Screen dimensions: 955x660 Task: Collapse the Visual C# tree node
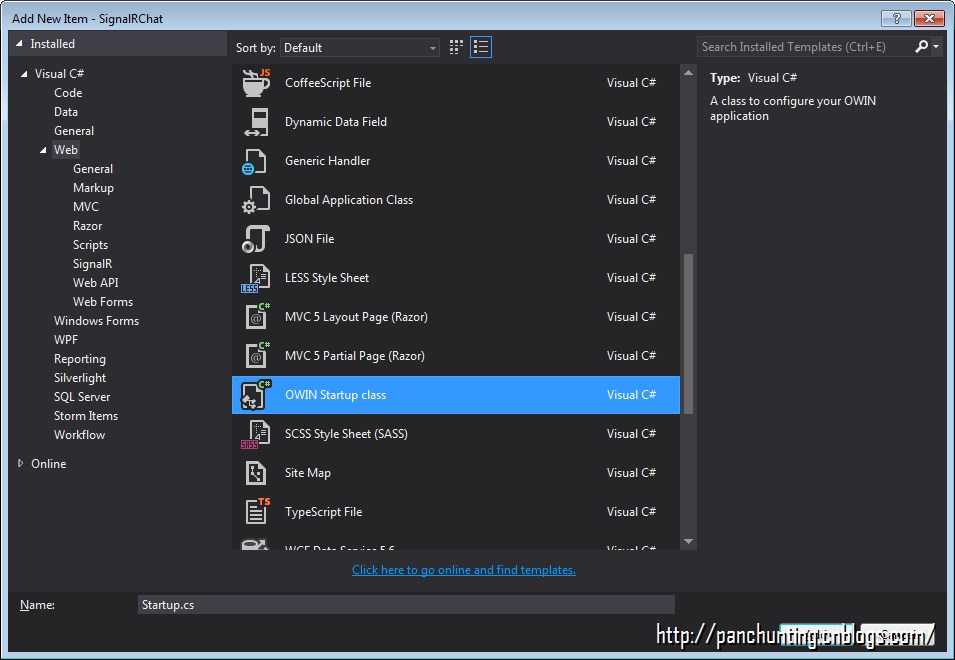(x=24, y=74)
